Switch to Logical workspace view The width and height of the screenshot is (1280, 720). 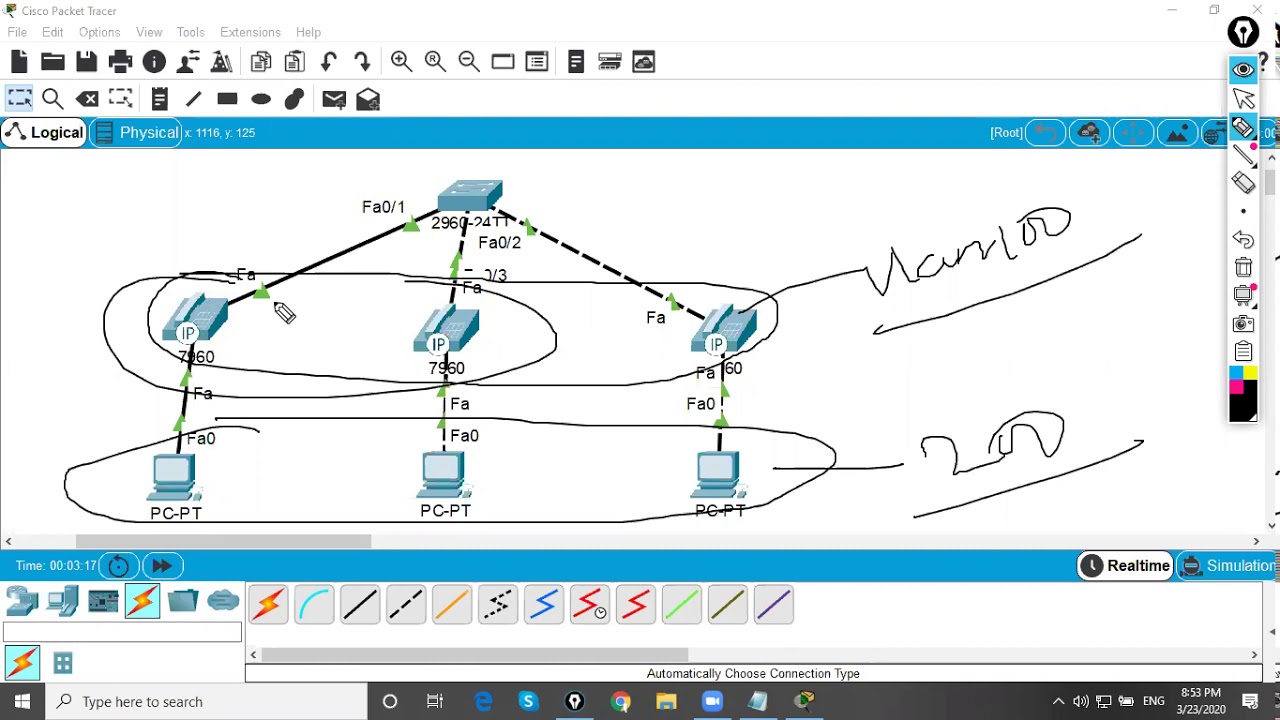coord(43,132)
